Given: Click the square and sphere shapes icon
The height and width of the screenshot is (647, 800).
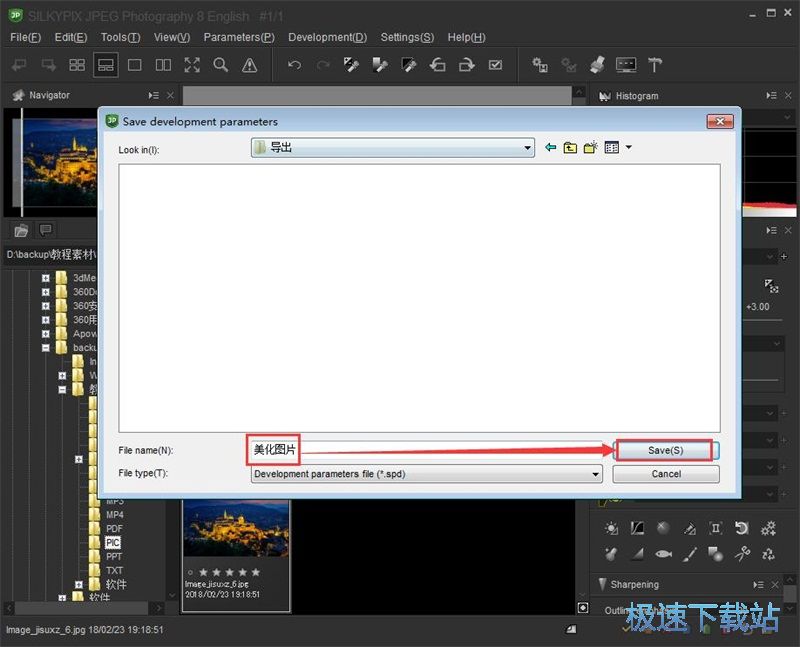Looking at the screenshot, I should [715, 554].
